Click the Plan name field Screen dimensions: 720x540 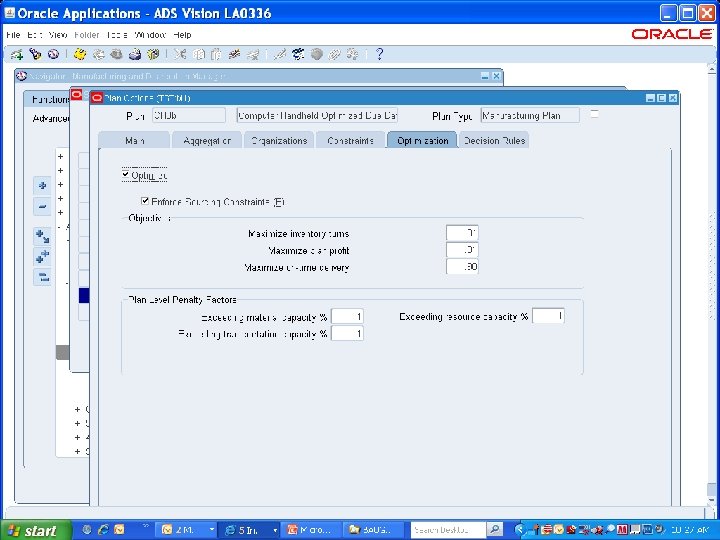click(x=189, y=115)
